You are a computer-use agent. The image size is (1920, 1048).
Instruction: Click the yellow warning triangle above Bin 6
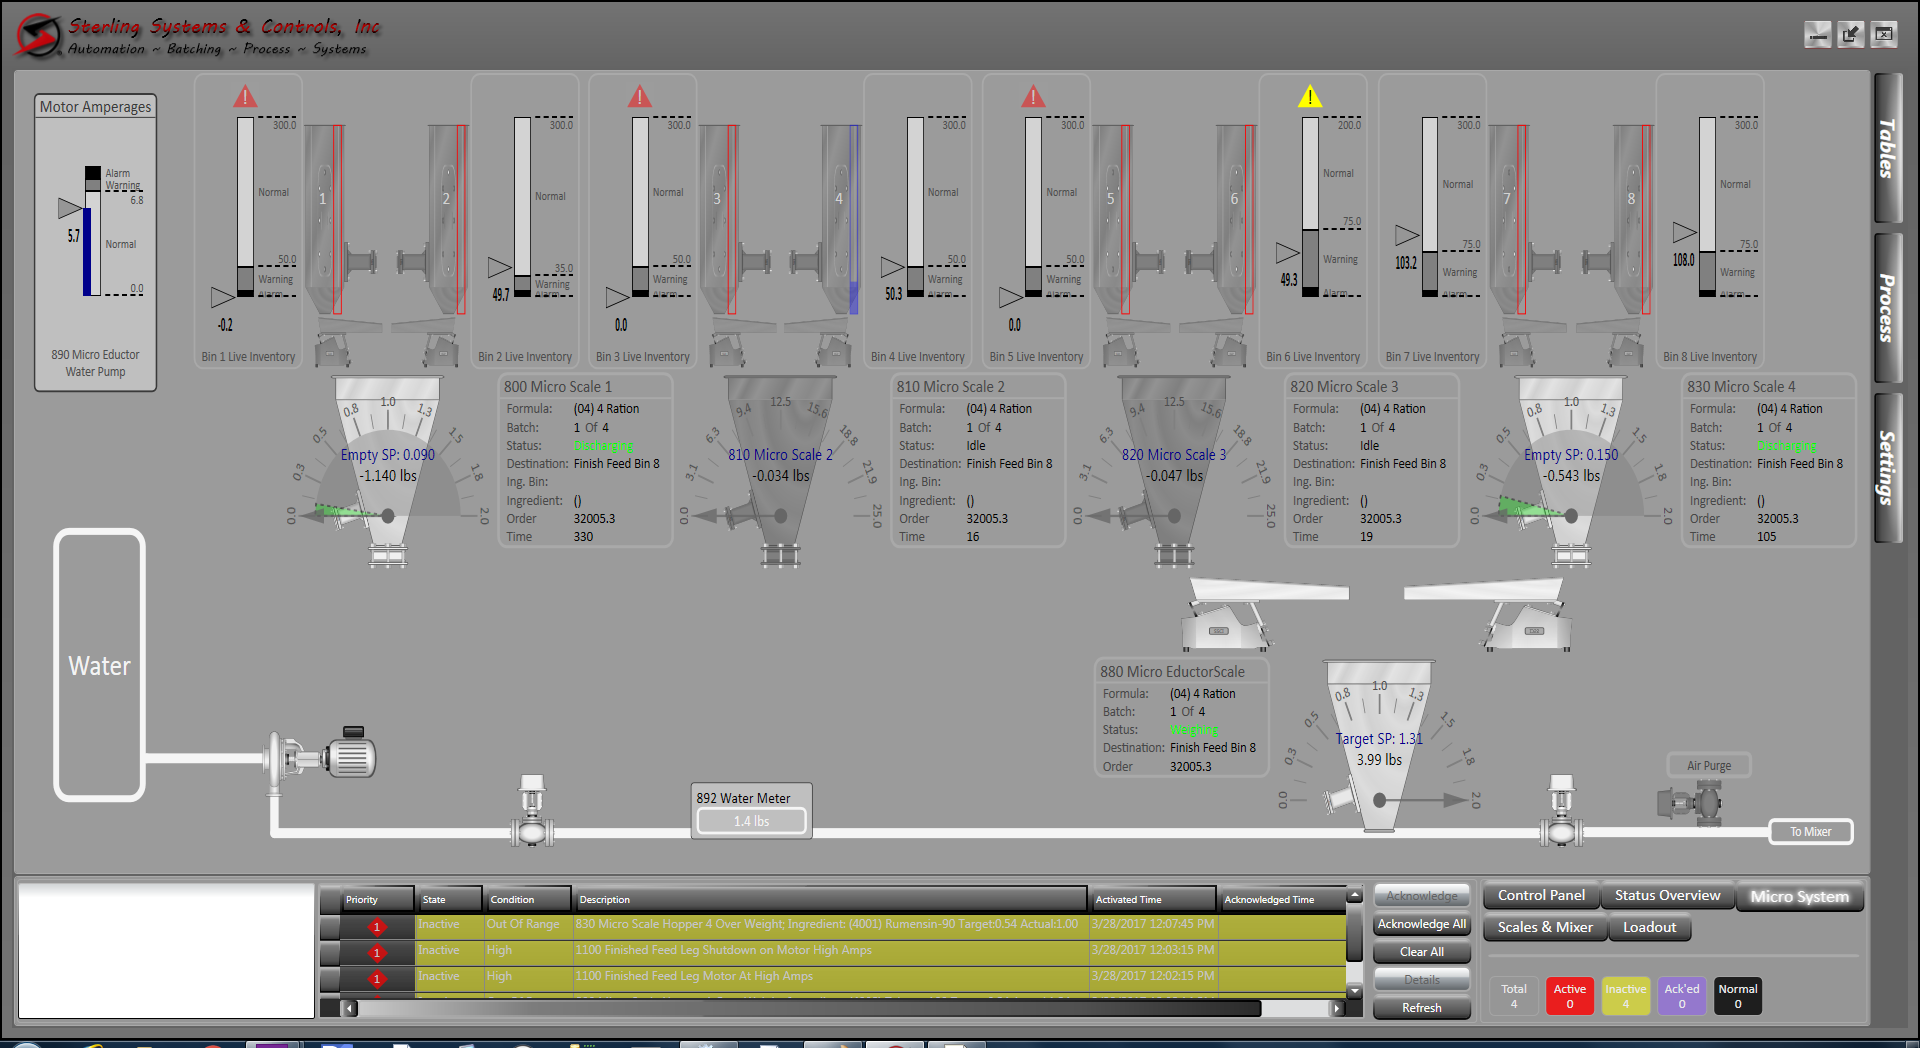click(1311, 96)
